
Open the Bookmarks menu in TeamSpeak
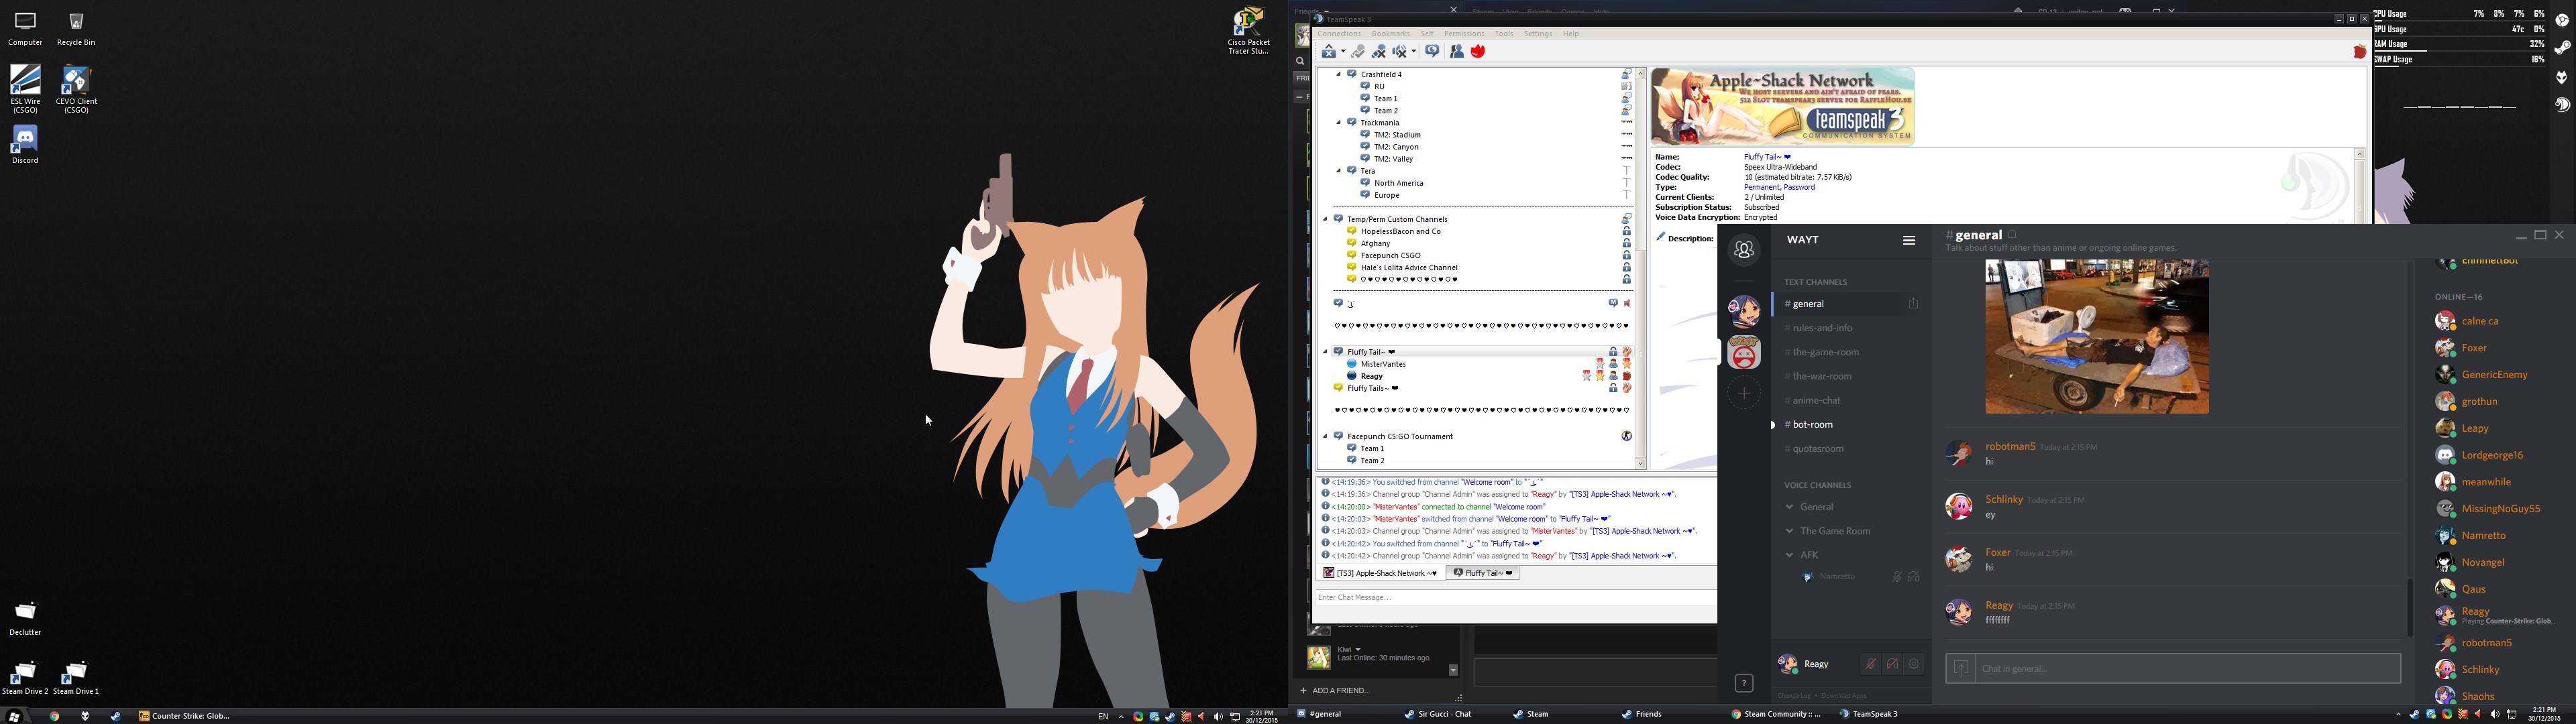(1390, 34)
